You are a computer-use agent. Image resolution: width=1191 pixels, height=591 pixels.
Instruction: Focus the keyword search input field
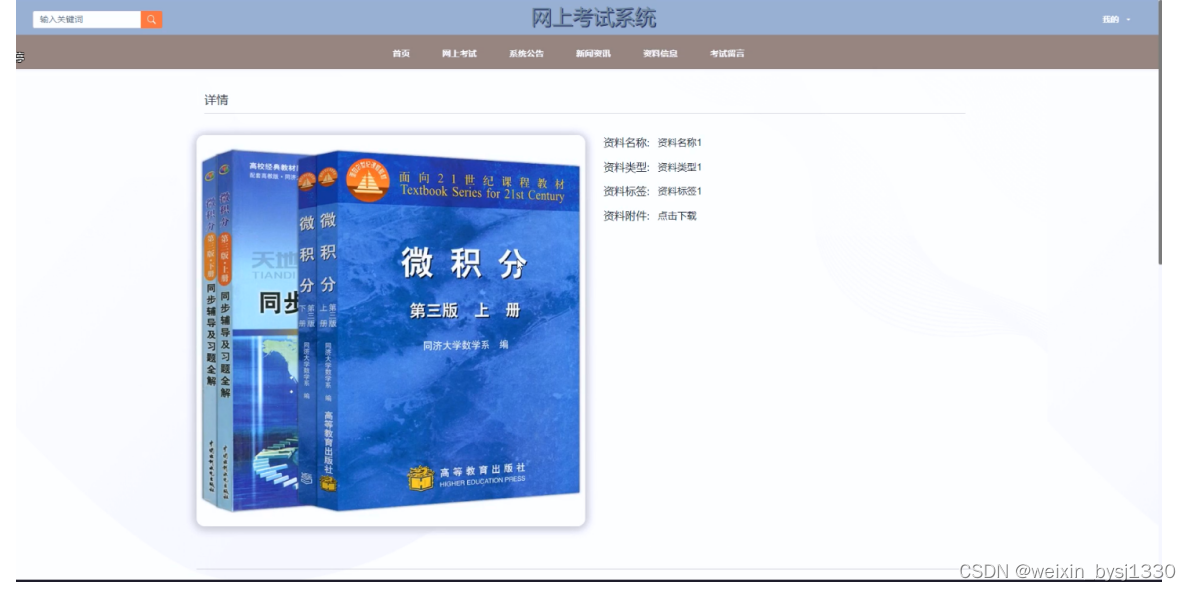[87, 19]
